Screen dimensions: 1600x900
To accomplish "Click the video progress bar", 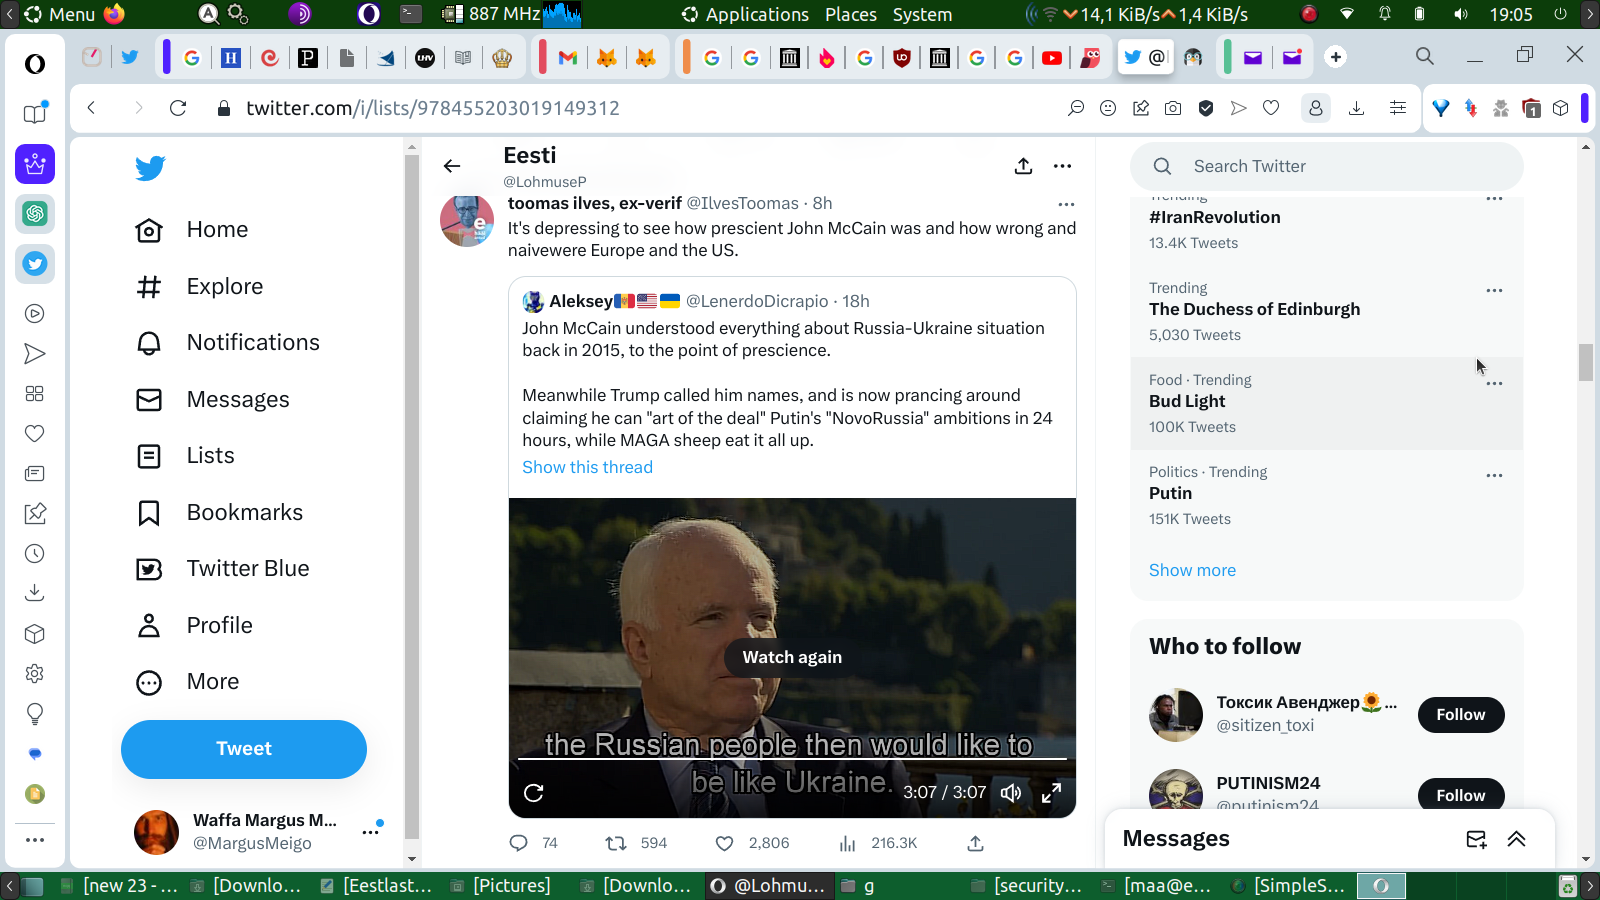I will click(x=792, y=759).
